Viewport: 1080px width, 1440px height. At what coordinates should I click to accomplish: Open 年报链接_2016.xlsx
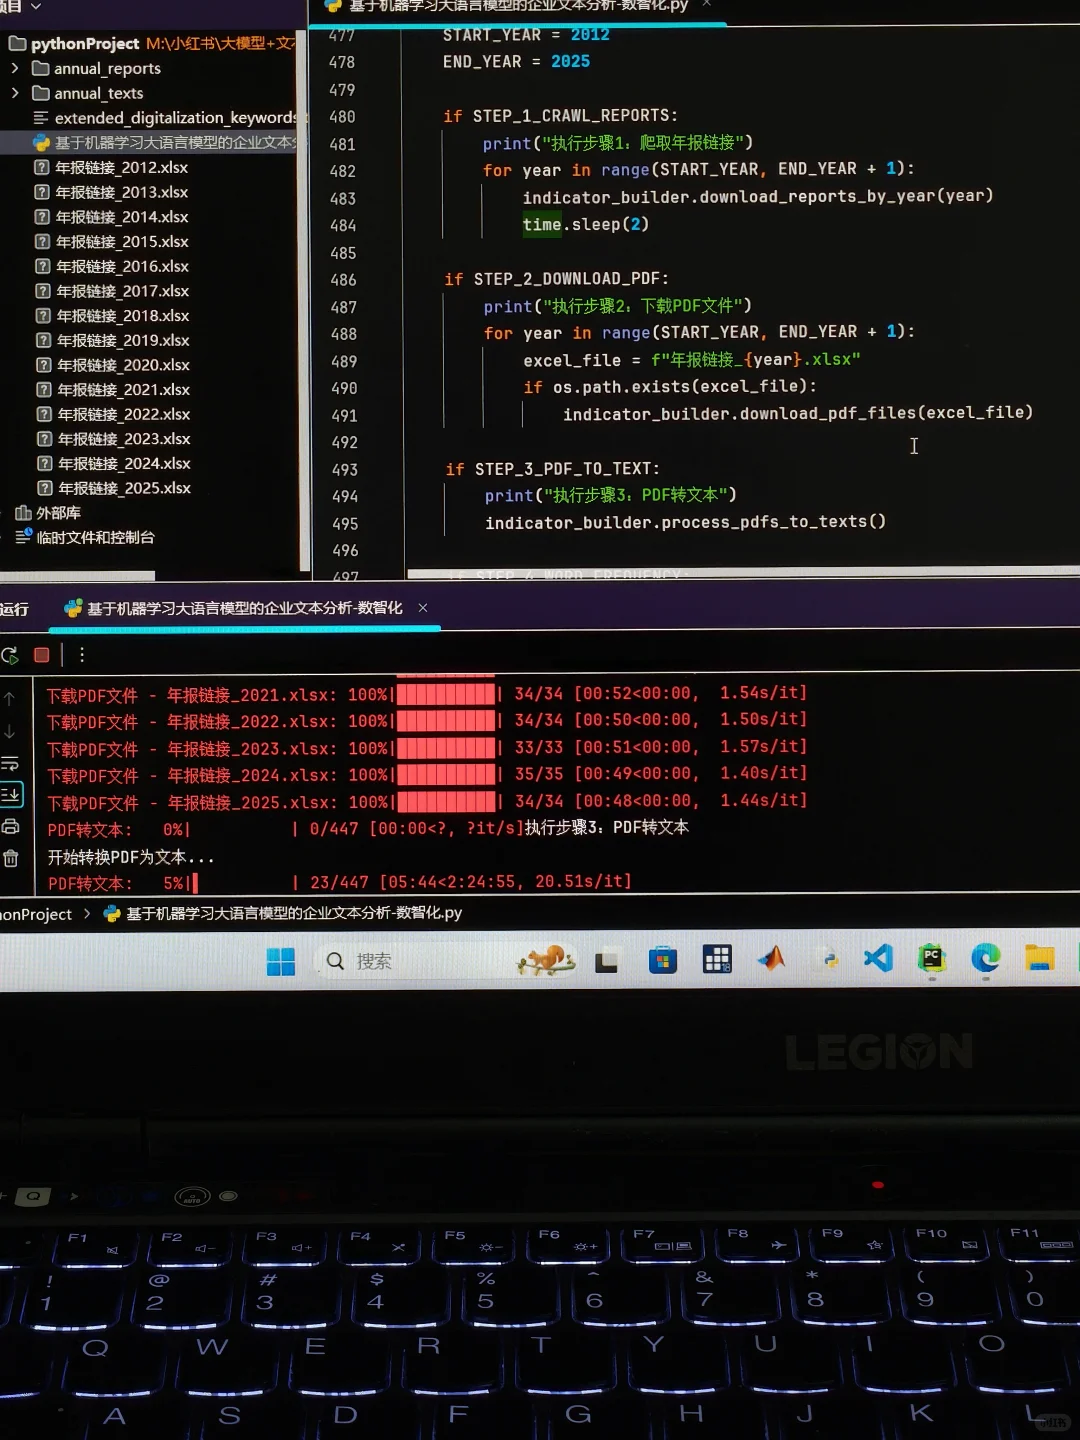112,266
